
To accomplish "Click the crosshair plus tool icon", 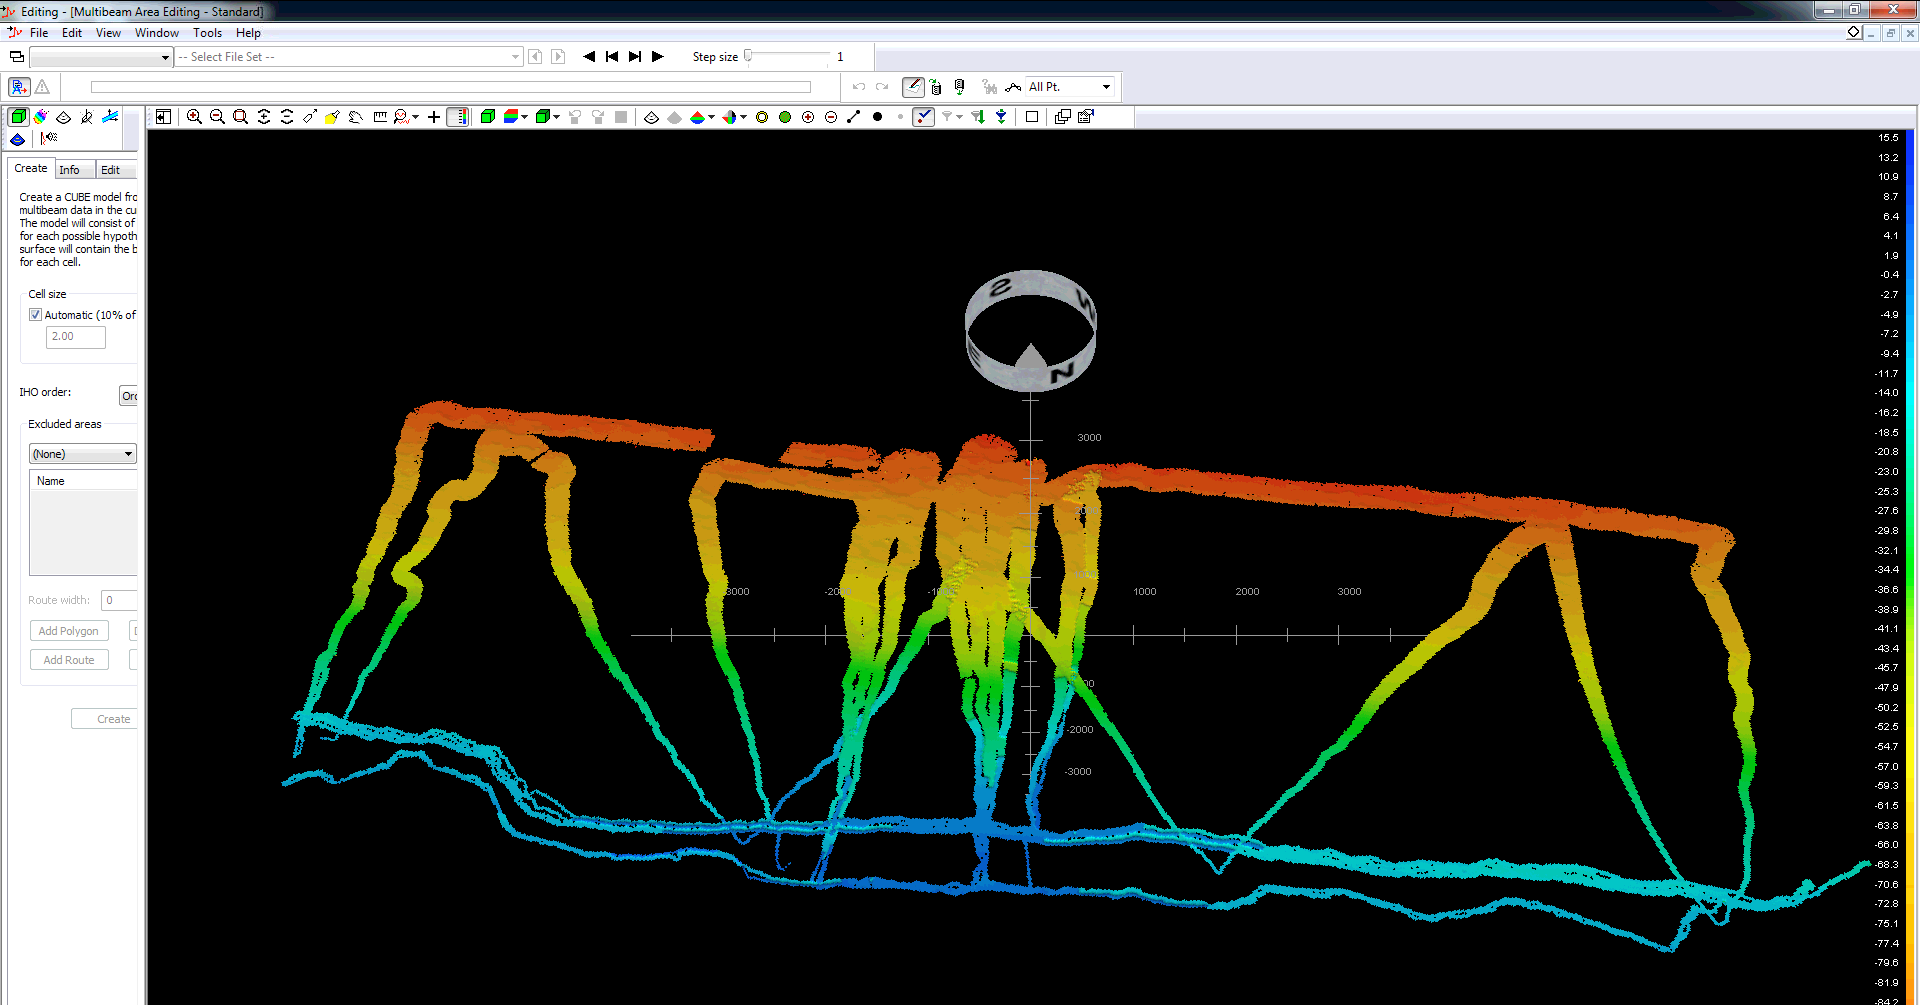I will 434,117.
